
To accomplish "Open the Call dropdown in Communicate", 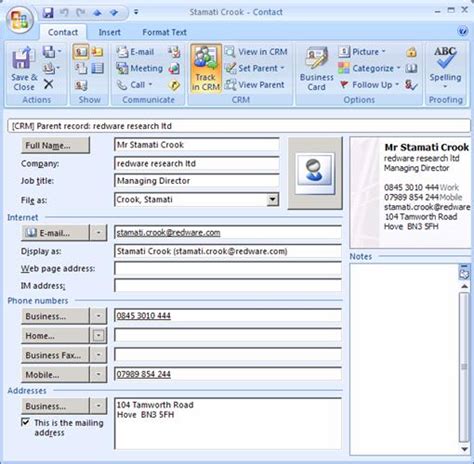I will 134,85.
